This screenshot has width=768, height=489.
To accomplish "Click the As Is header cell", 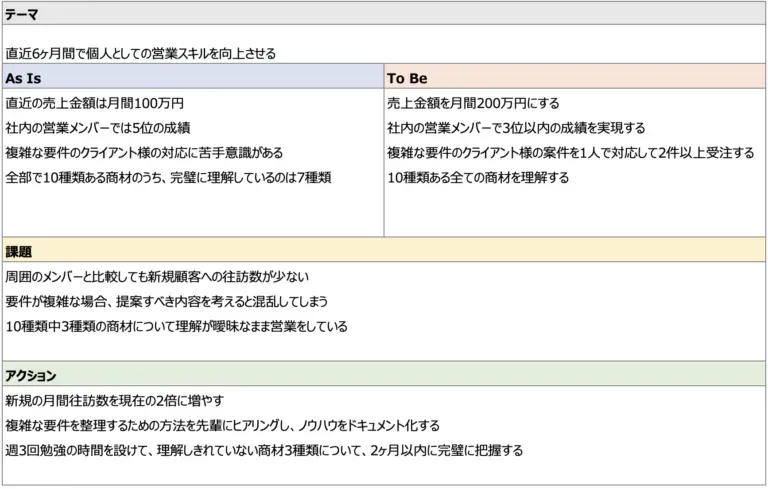I will coord(193,77).
